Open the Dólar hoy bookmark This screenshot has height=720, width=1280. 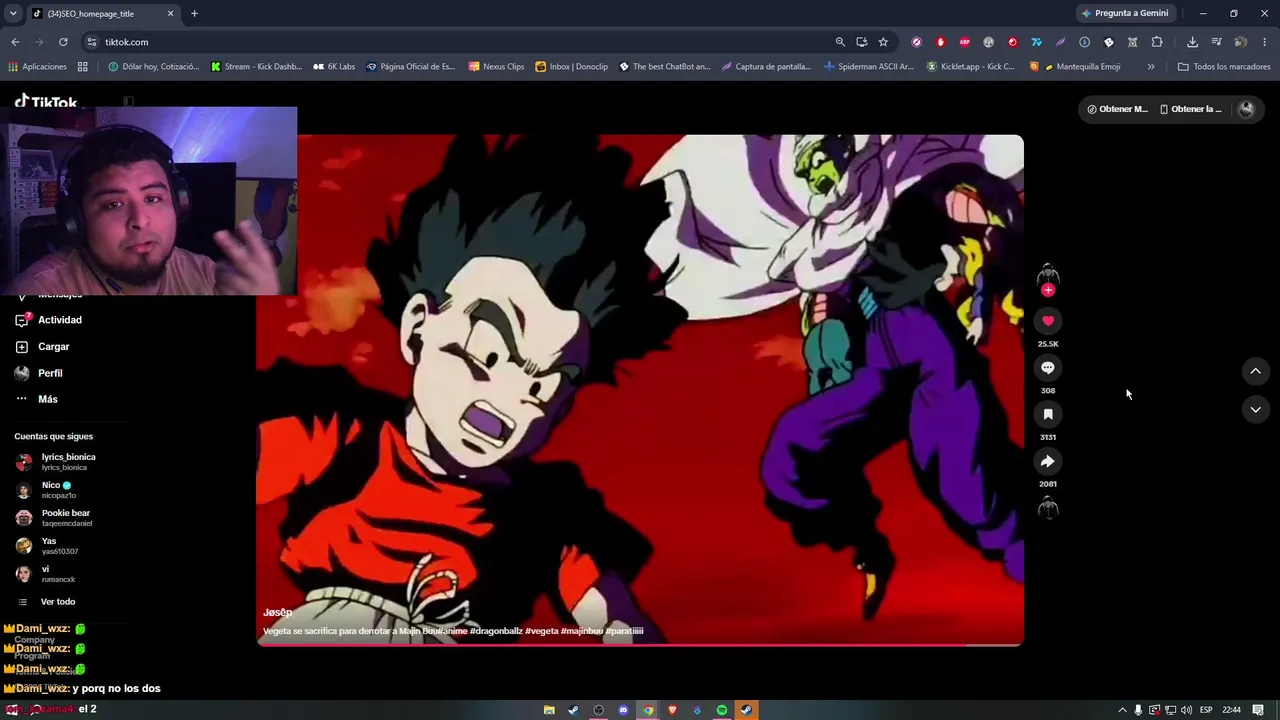(153, 67)
